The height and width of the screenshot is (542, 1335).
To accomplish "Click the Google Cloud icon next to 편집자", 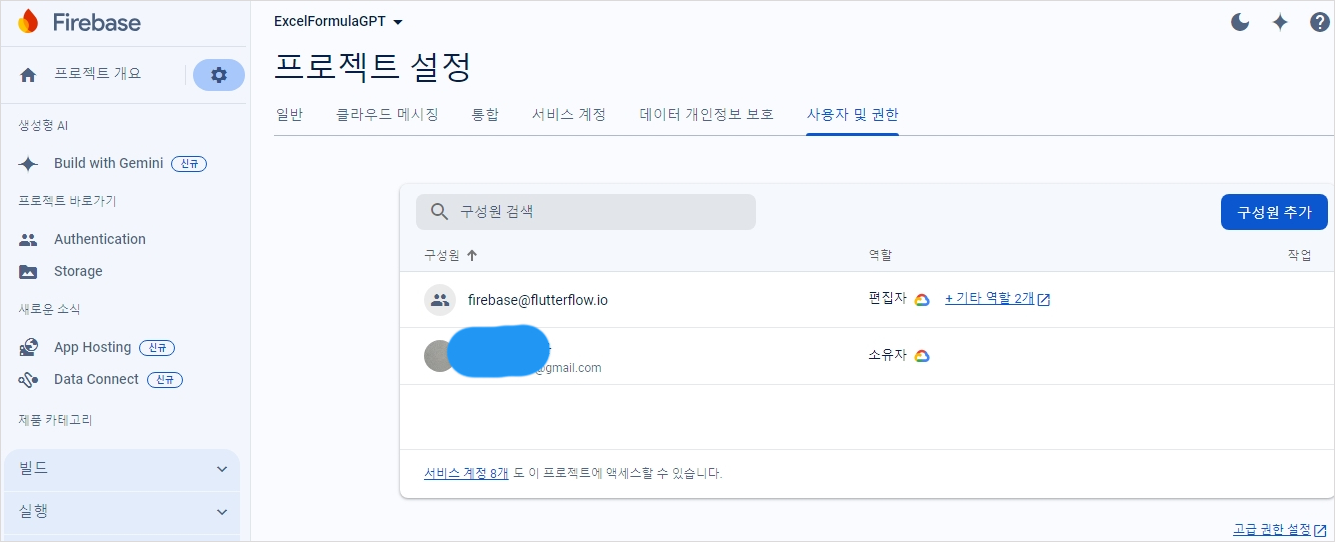I will [x=922, y=299].
